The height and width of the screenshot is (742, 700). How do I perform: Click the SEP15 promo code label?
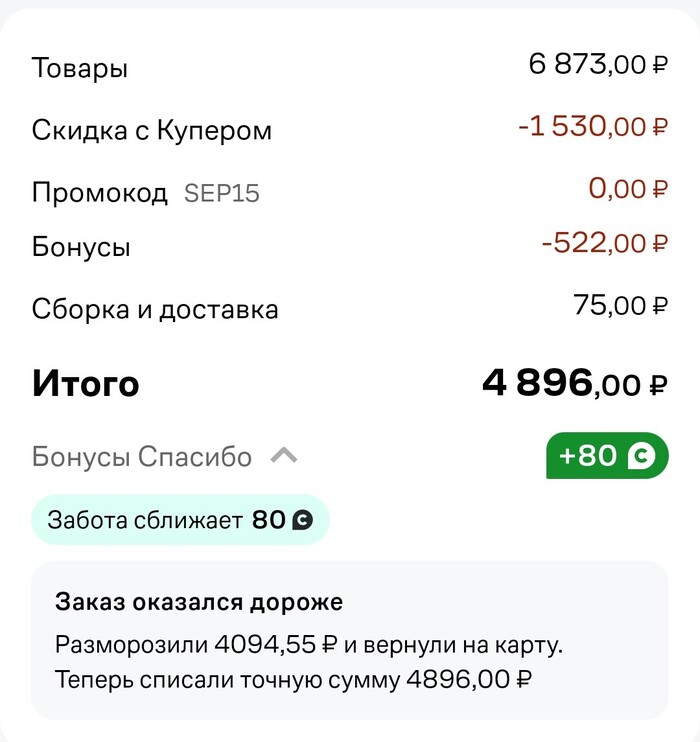[x=221, y=193]
